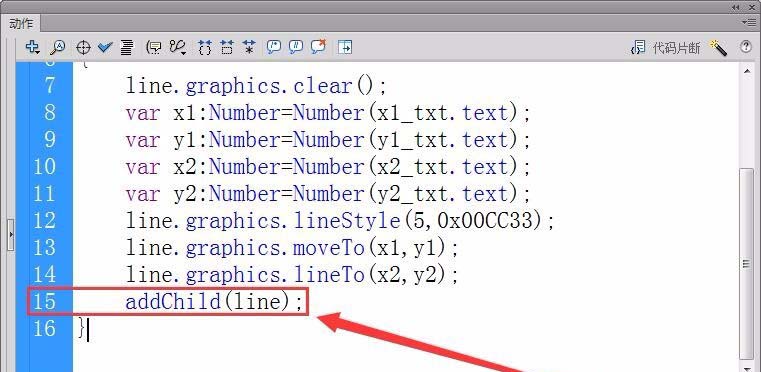Click the insert target path crosshair icon
The width and height of the screenshot is (761, 372).
pyautogui.click(x=83, y=48)
